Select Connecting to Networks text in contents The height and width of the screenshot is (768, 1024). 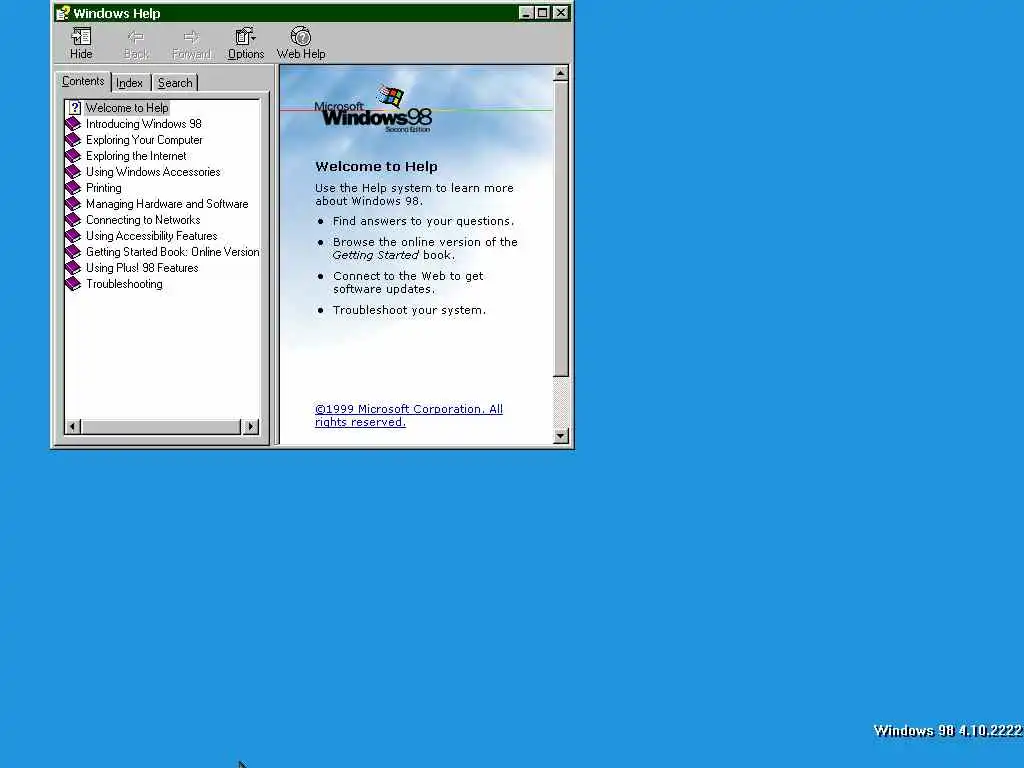pos(143,219)
